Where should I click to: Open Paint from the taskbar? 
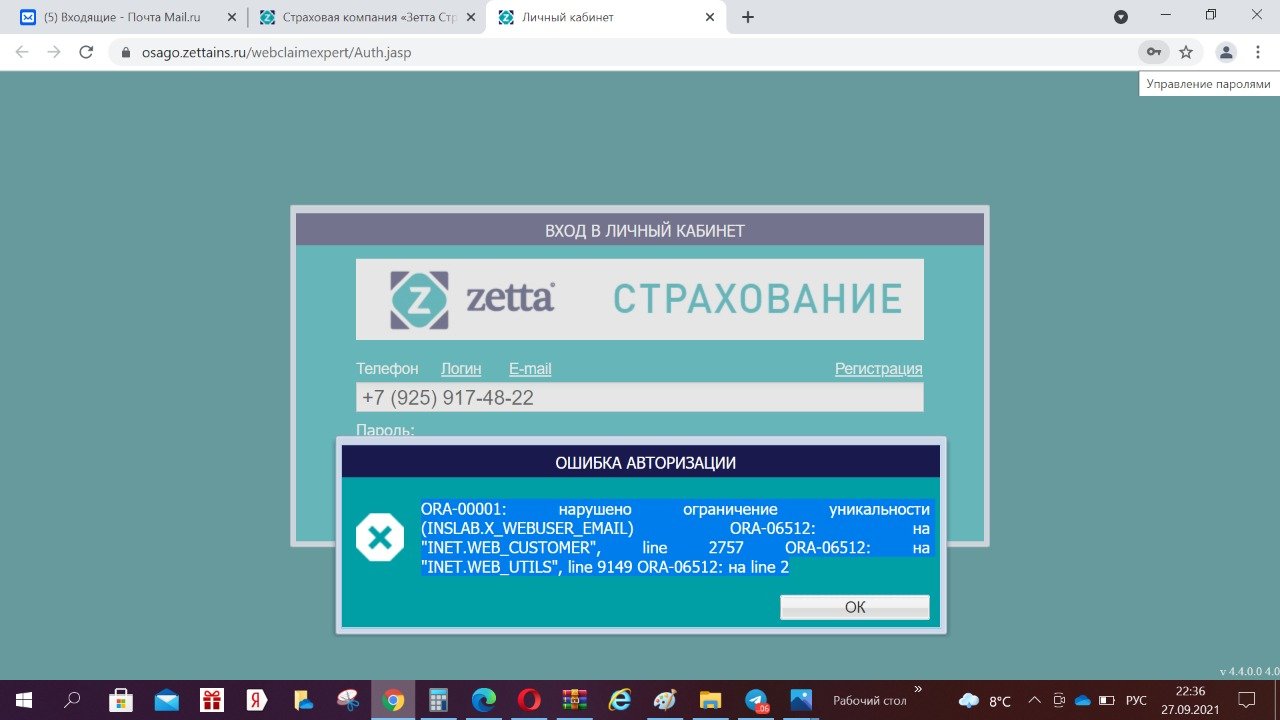665,700
